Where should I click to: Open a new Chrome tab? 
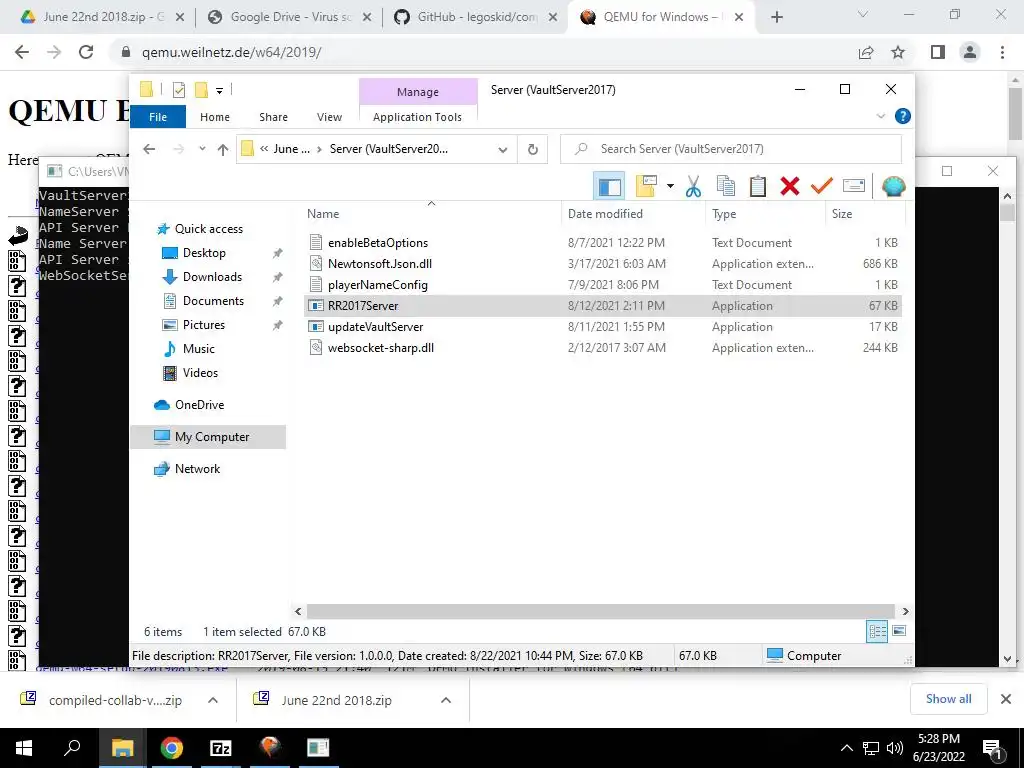(x=776, y=18)
